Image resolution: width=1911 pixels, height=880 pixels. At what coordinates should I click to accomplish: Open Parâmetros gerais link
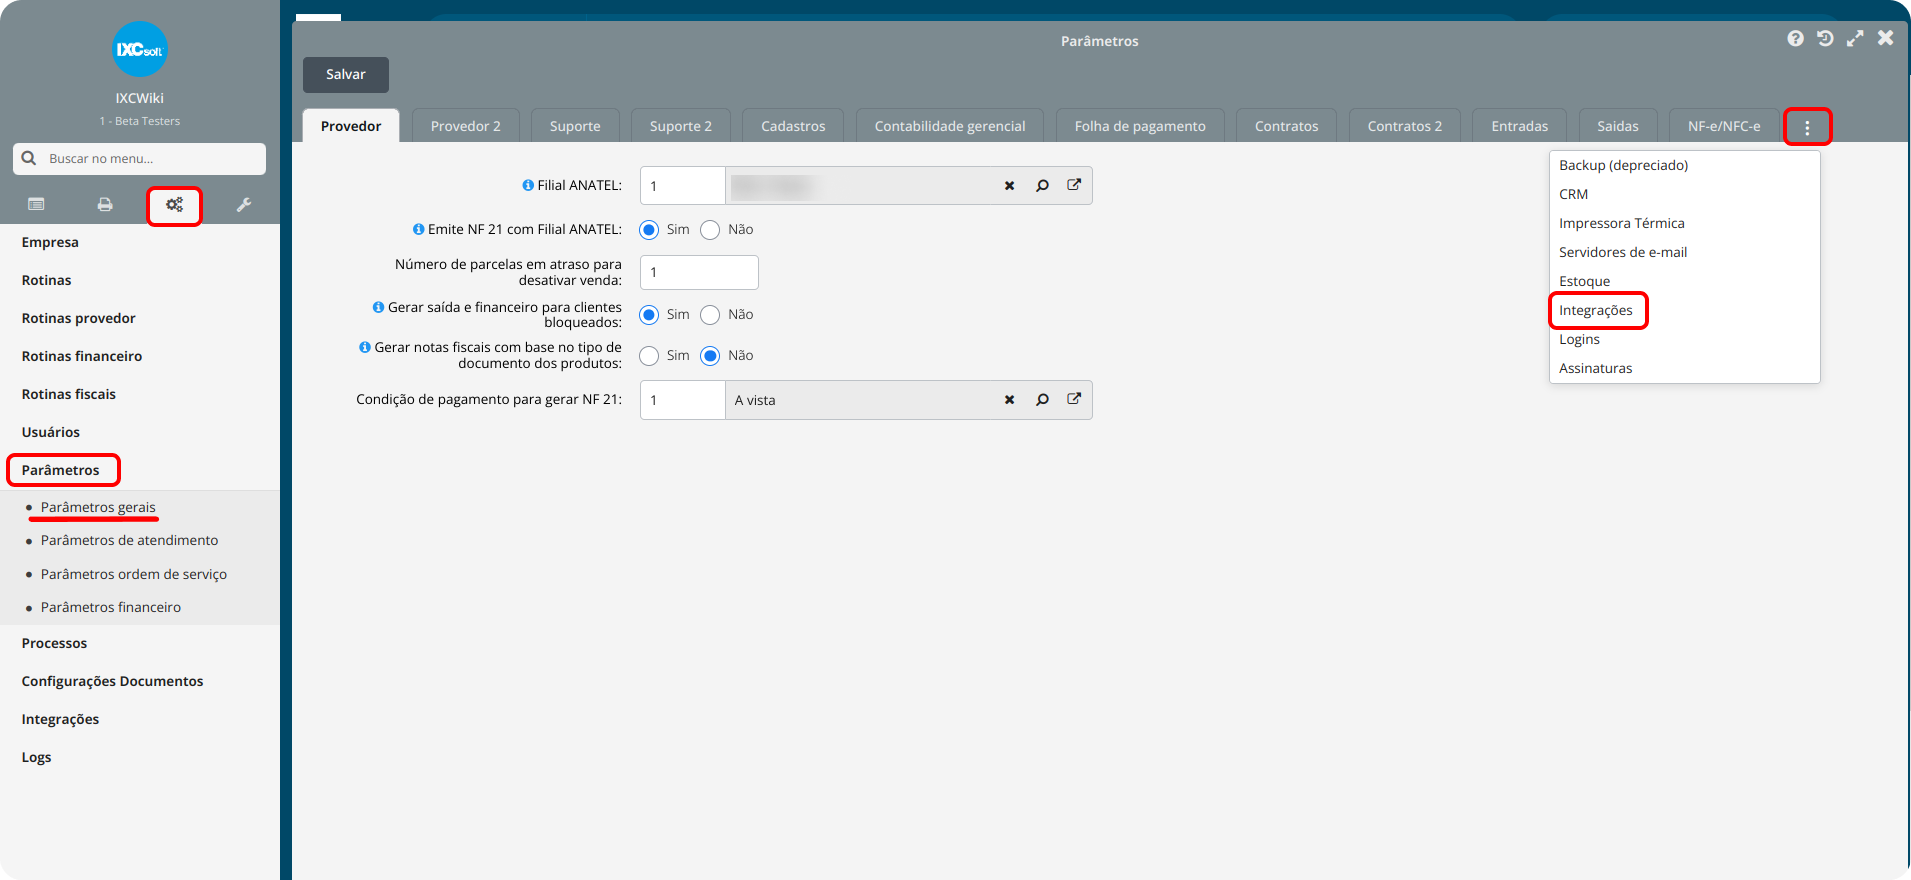click(x=98, y=507)
